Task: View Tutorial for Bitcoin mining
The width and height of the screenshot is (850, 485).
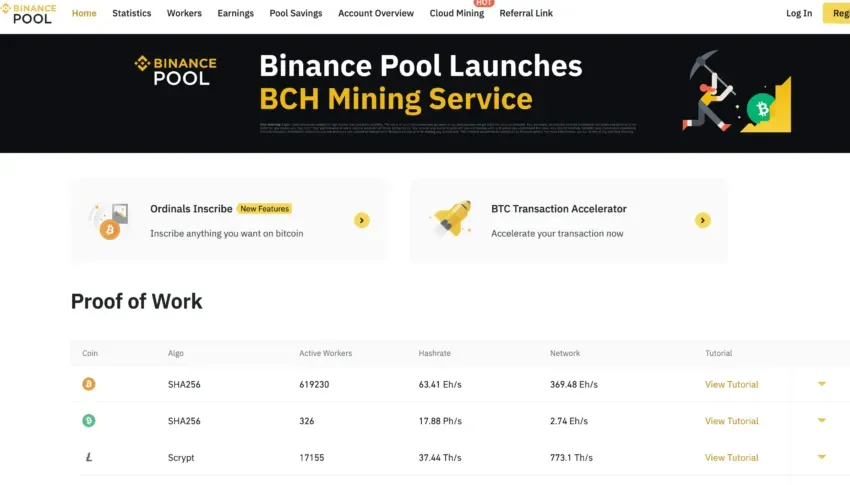Action: point(731,384)
